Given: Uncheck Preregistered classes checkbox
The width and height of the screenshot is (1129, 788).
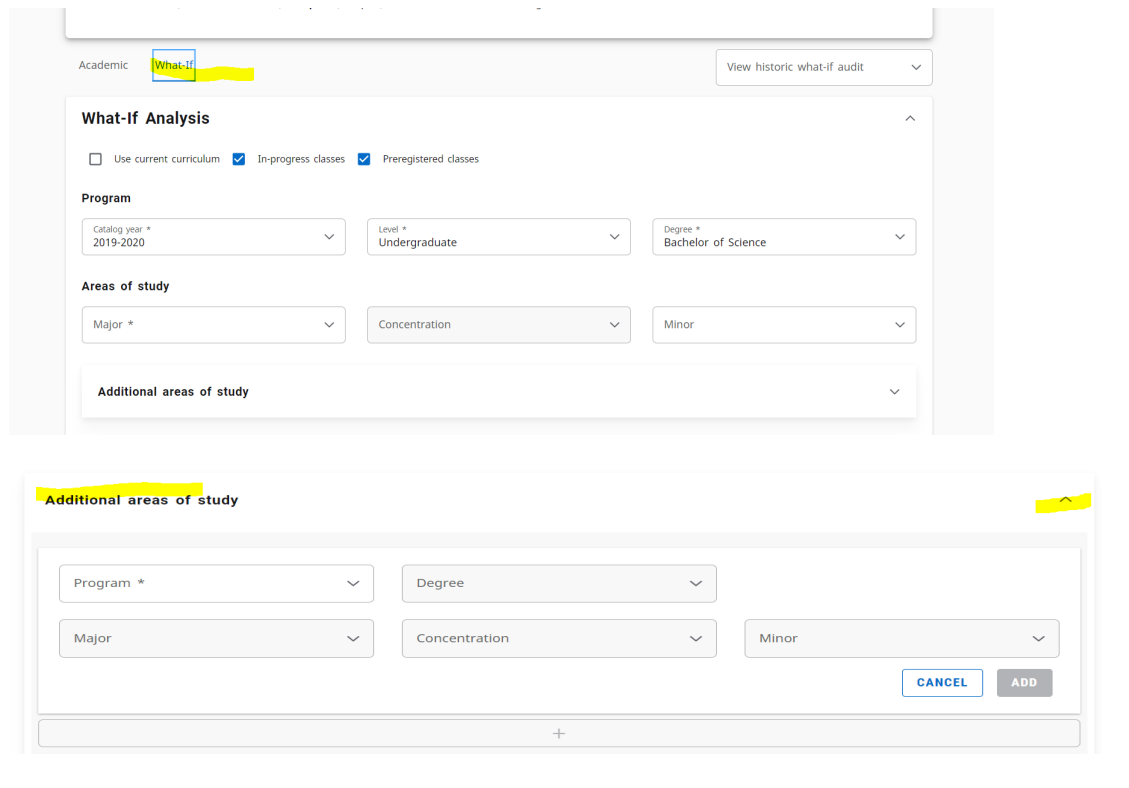Looking at the screenshot, I should (x=364, y=159).
